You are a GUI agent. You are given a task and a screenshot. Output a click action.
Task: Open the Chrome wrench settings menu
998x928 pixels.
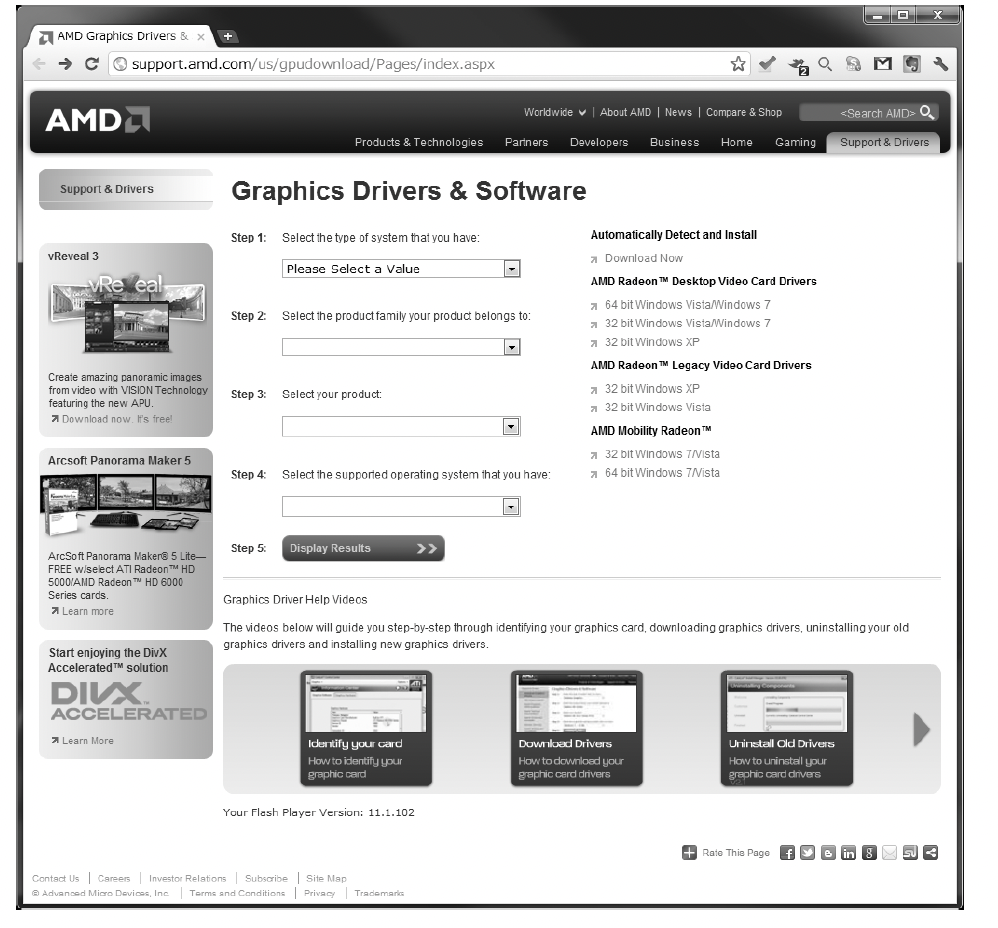[941, 64]
